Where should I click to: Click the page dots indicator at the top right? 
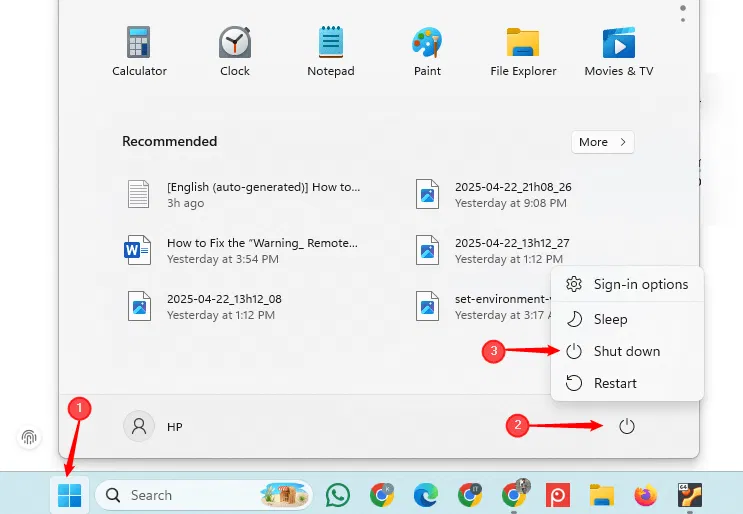[x=683, y=14]
